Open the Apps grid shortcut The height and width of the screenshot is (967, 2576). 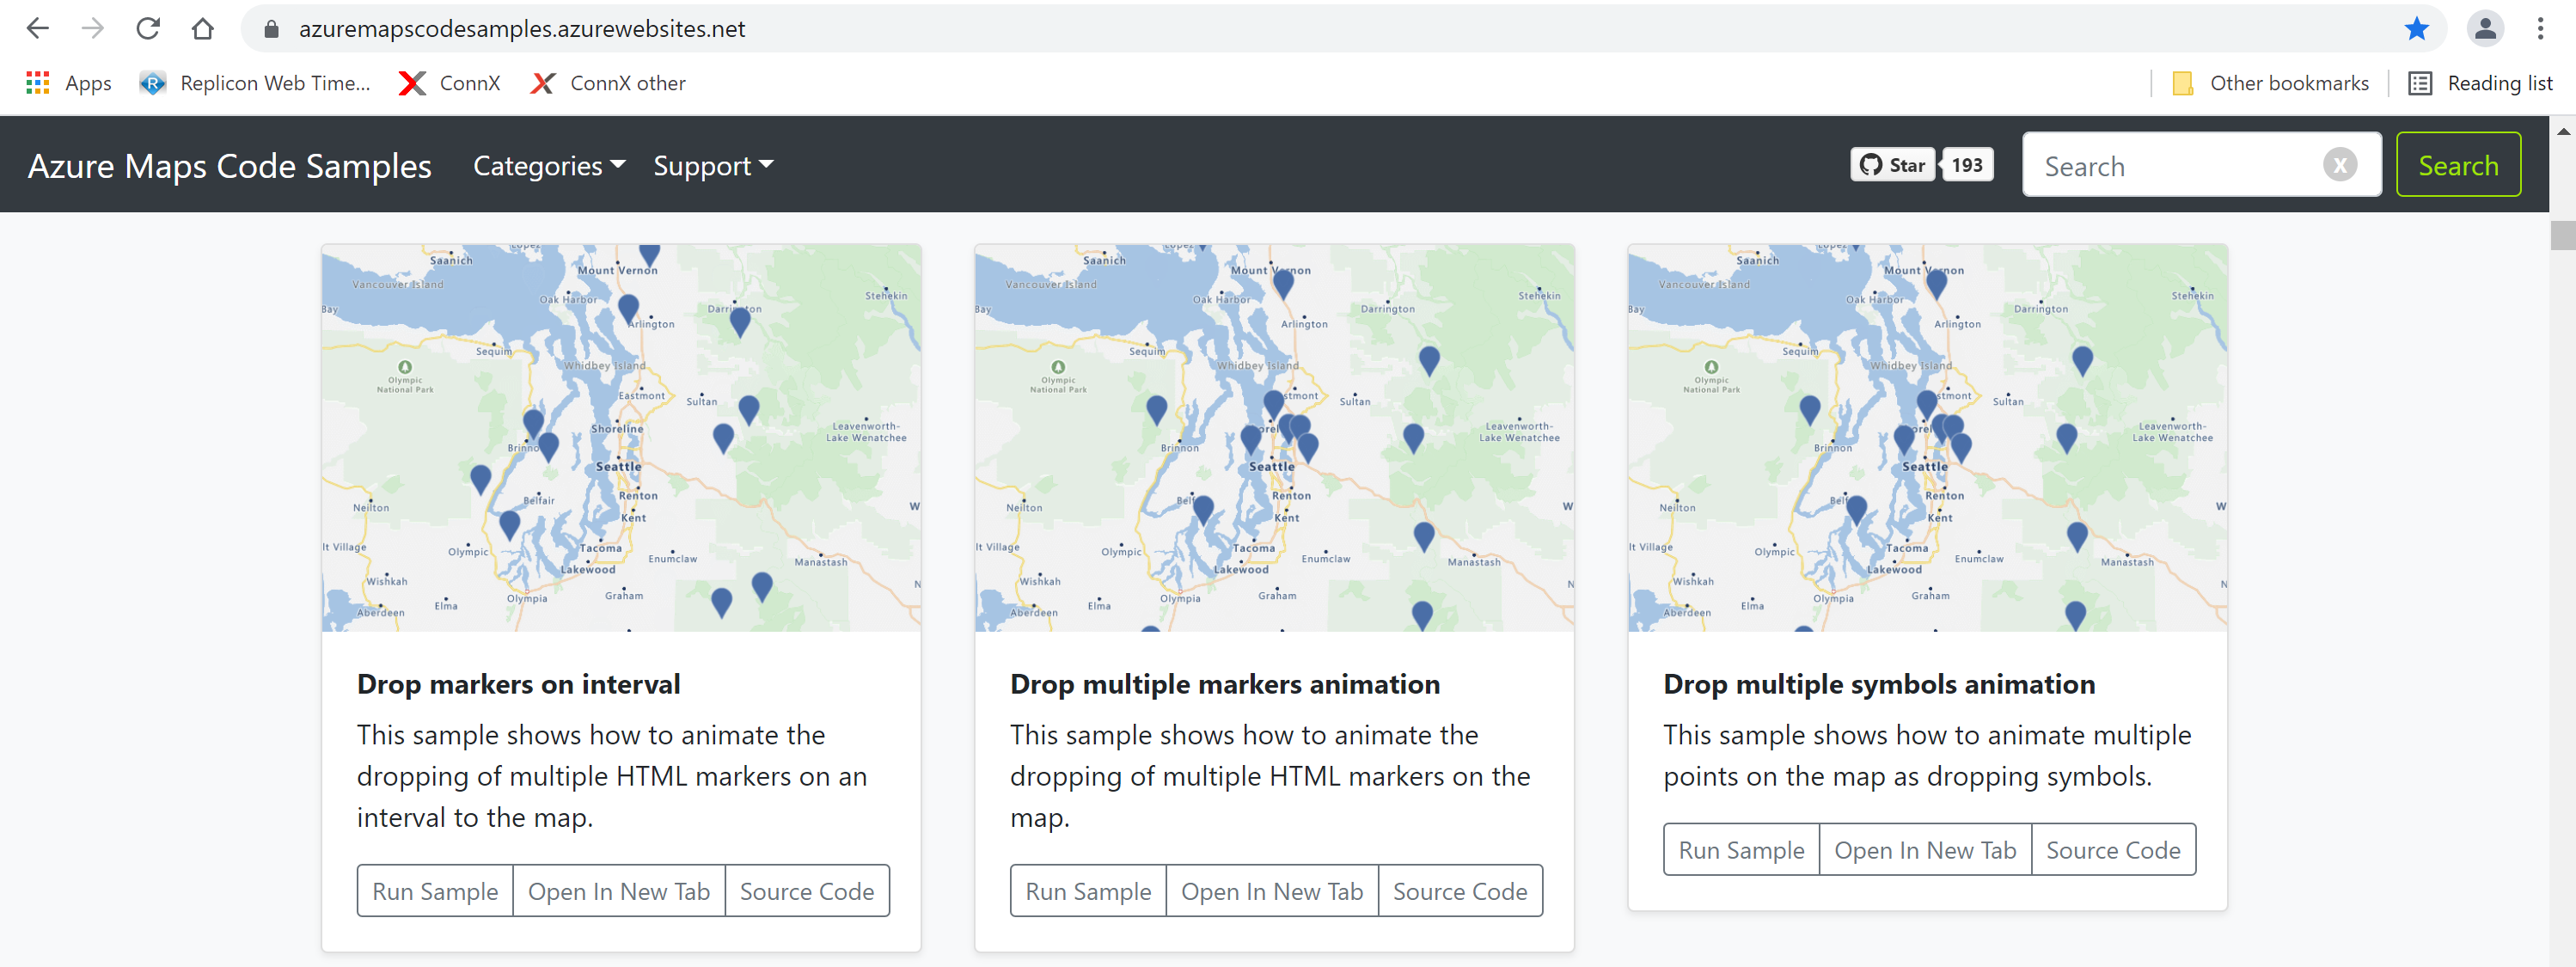pos(68,83)
